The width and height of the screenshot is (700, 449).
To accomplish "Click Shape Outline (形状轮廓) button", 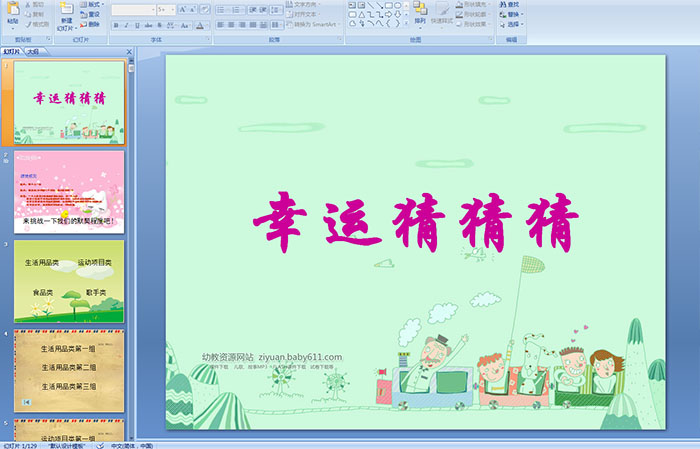I will pyautogui.click(x=471, y=14).
